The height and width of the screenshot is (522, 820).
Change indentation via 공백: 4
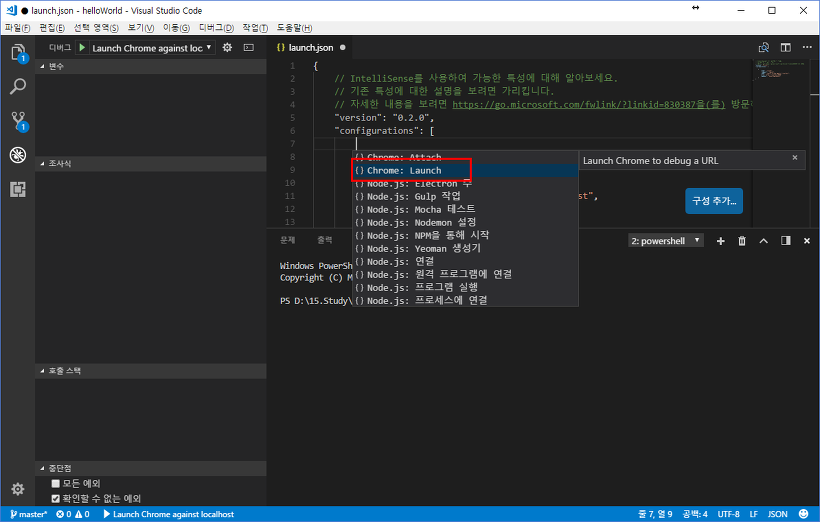point(696,514)
